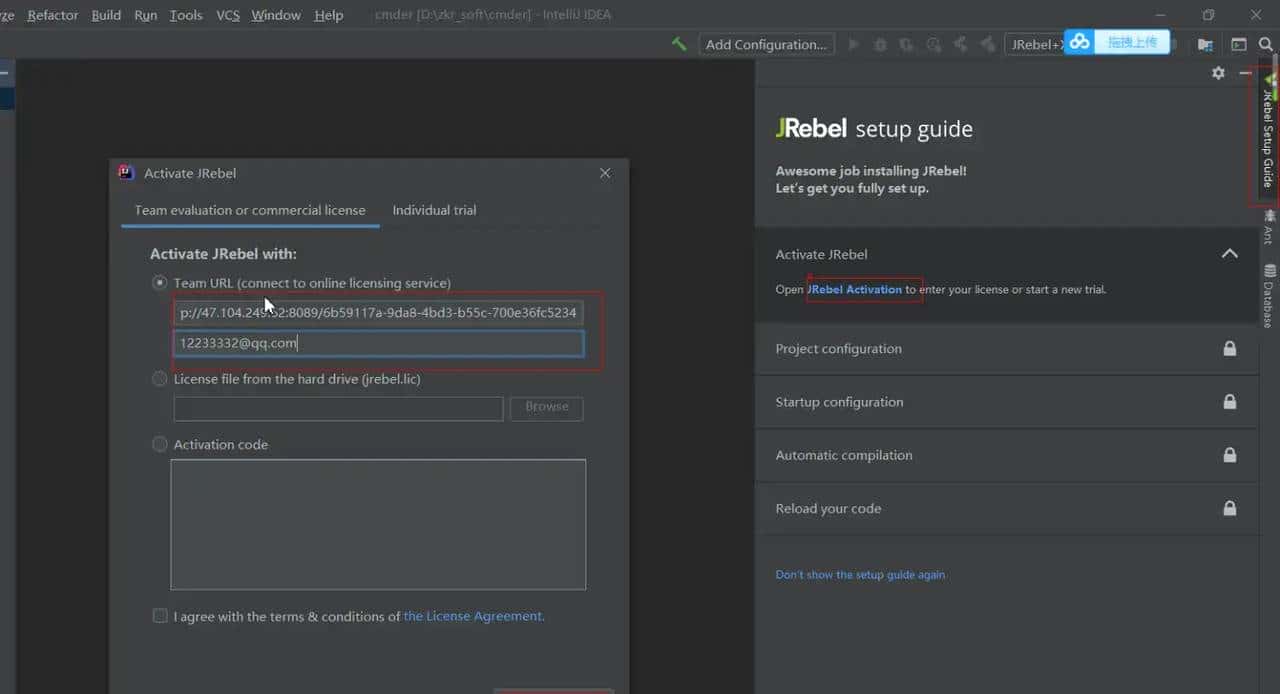The image size is (1280, 694).
Task: Select License file from hard drive option
Action: (x=160, y=379)
